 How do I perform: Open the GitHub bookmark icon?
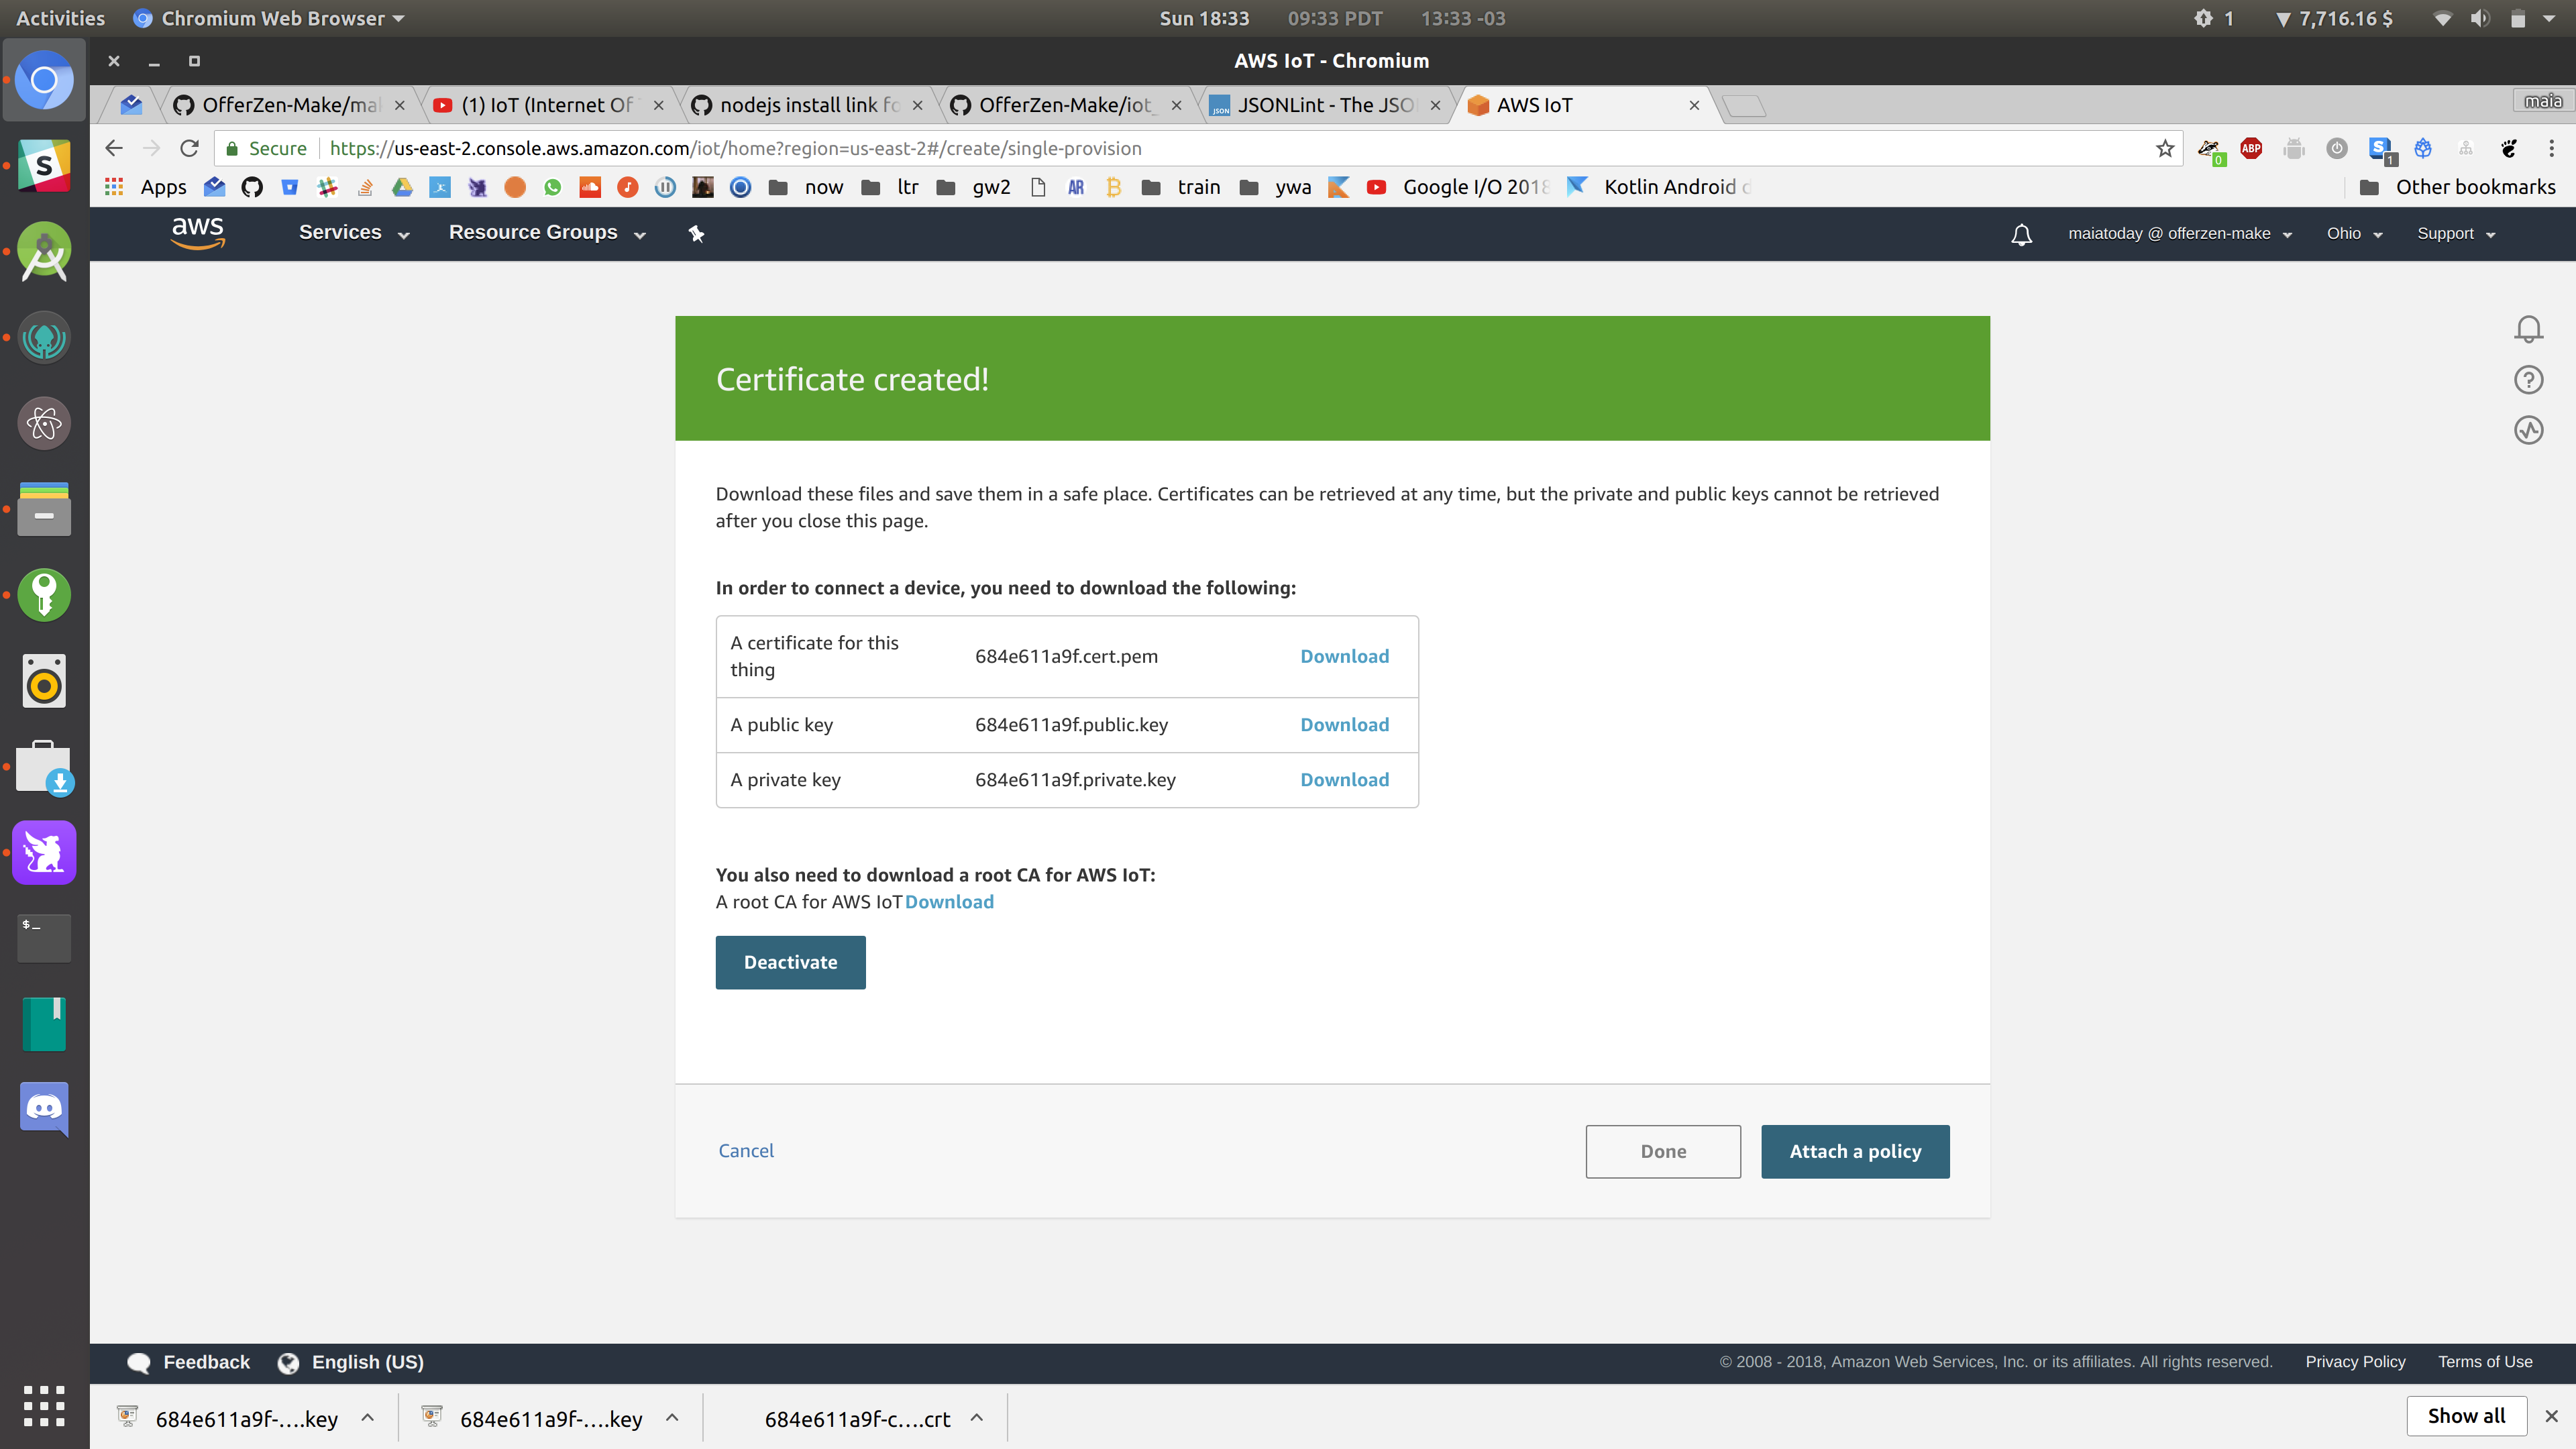[252, 187]
